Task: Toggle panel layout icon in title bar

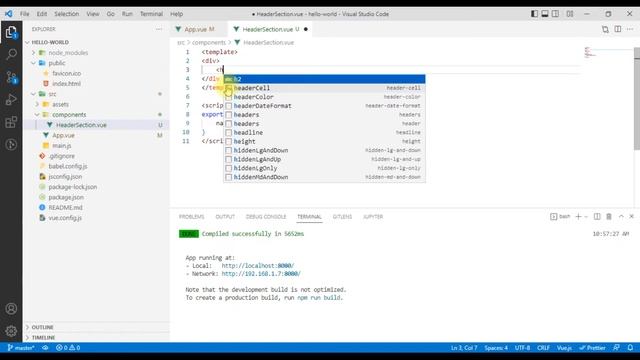Action: click(x=545, y=14)
